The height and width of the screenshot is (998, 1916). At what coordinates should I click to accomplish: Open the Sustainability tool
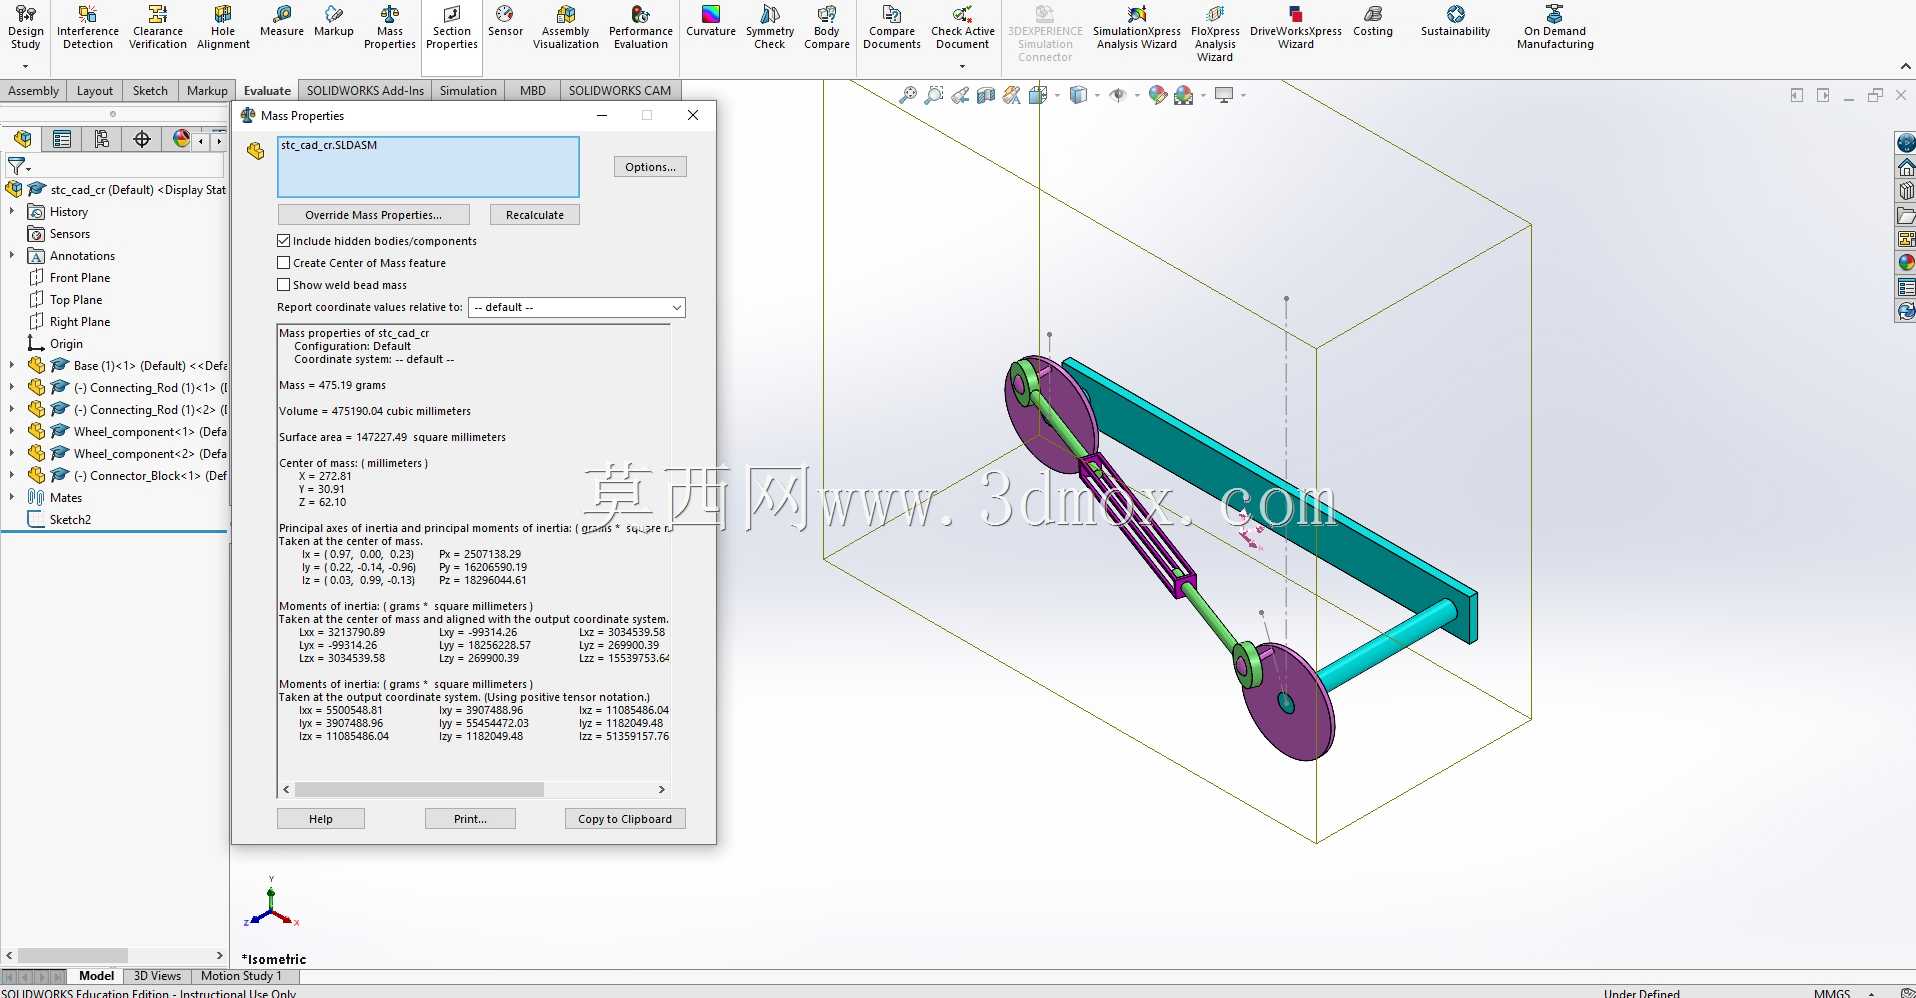click(1456, 21)
